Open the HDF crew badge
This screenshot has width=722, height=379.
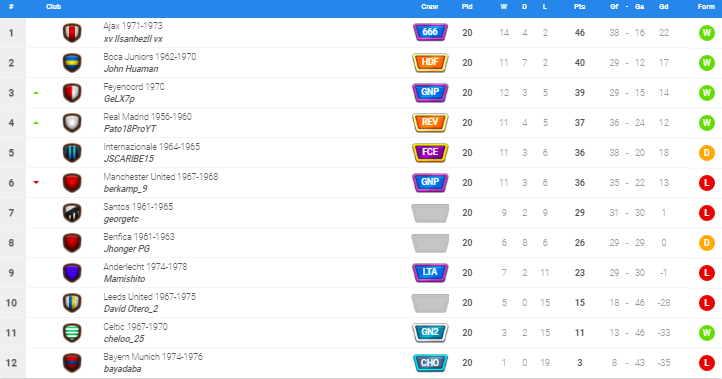tap(430, 62)
